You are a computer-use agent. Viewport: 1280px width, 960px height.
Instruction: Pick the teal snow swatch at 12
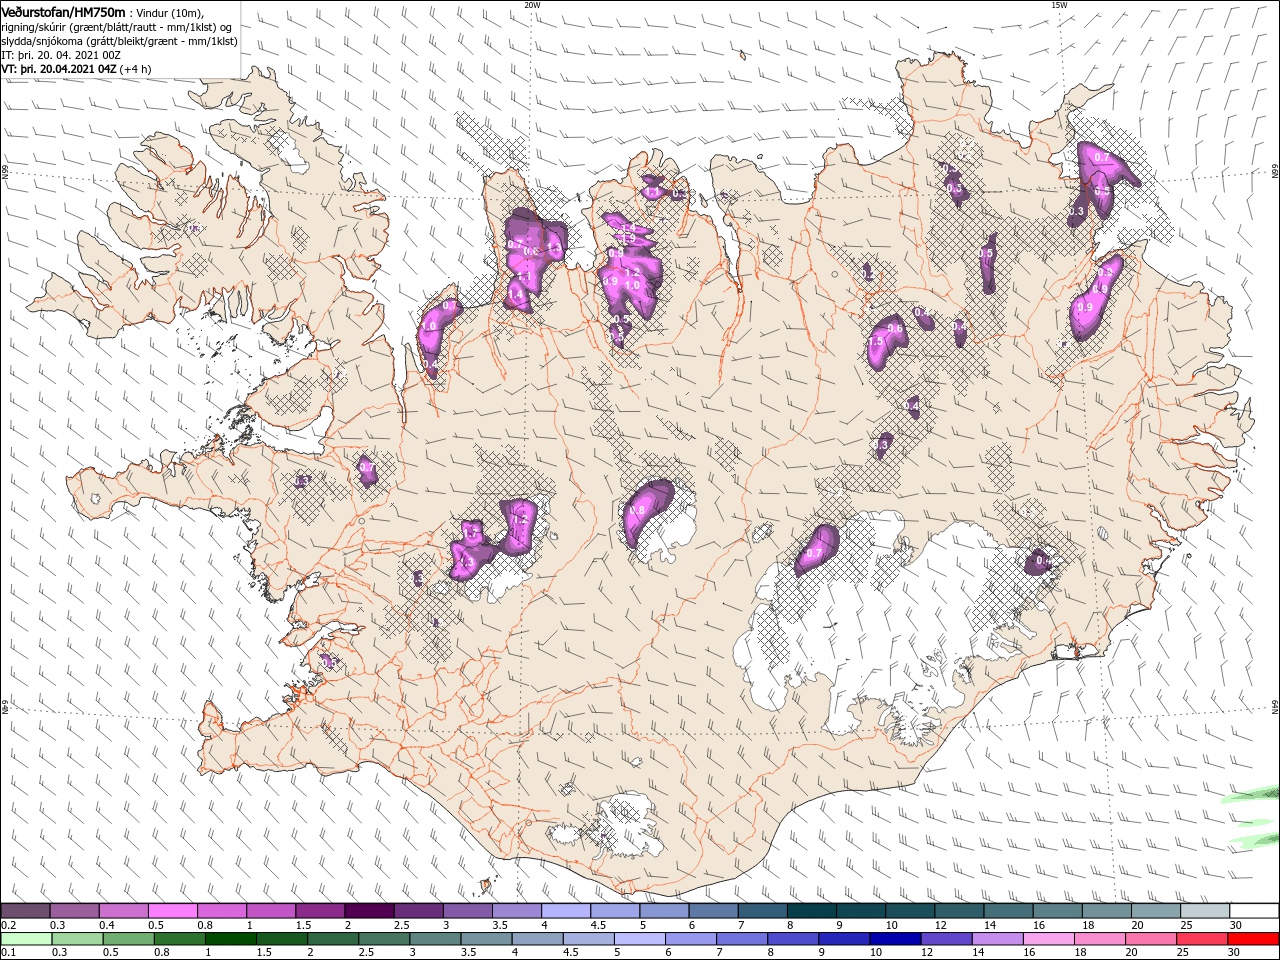(x=959, y=912)
